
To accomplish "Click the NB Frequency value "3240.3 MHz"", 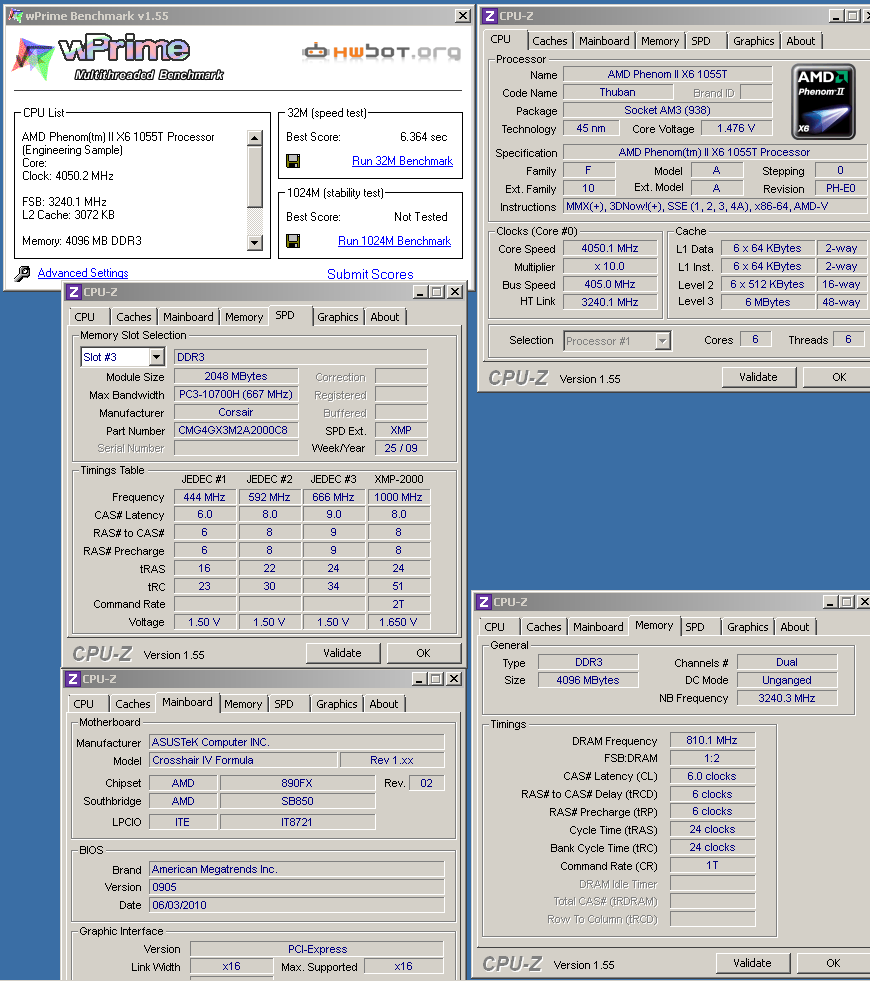I will coord(787,698).
